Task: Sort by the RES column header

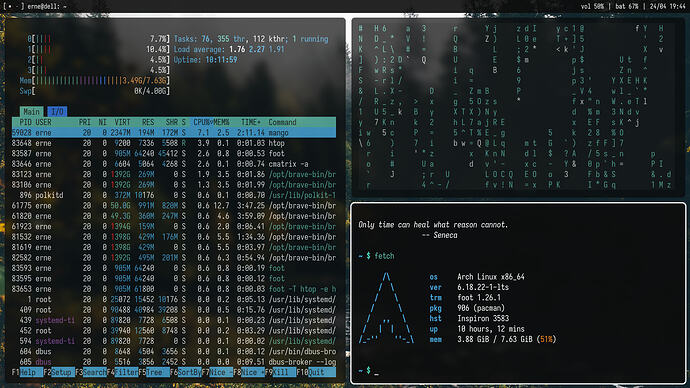Action: click(148, 122)
